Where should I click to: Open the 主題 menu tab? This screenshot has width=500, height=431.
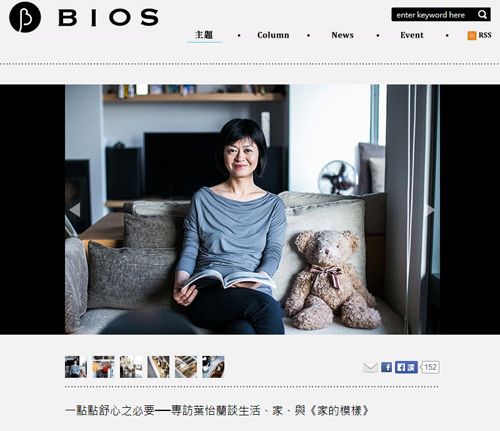click(204, 35)
